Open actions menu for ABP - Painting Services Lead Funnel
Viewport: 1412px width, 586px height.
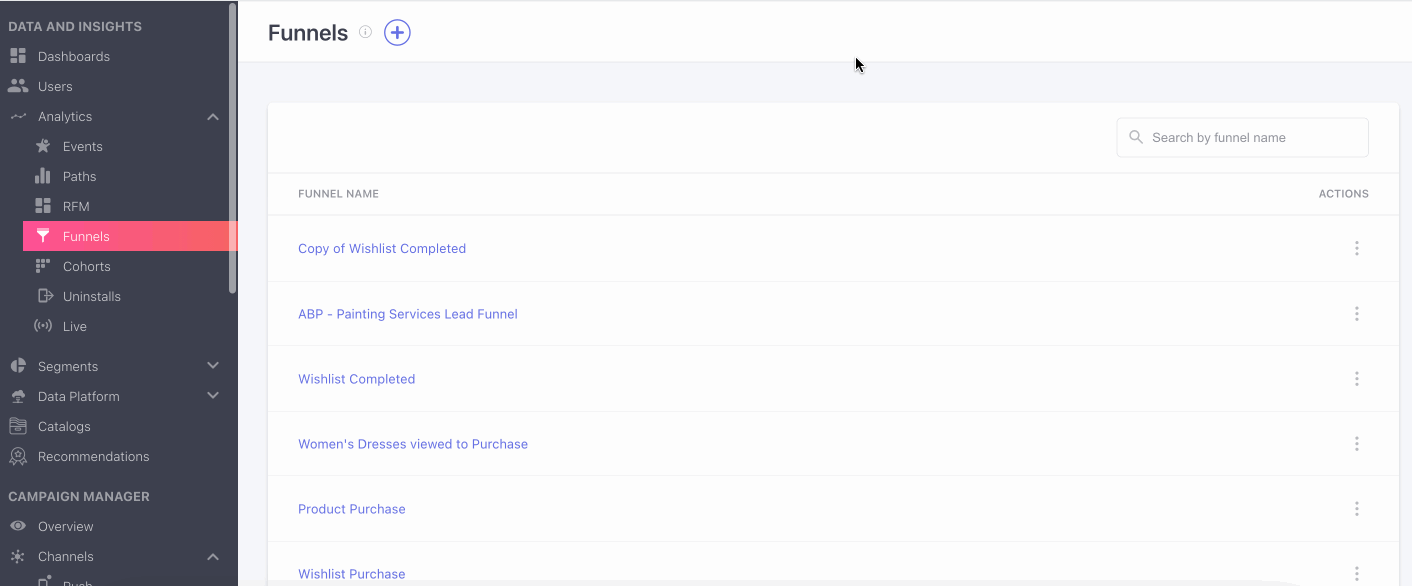(1356, 314)
